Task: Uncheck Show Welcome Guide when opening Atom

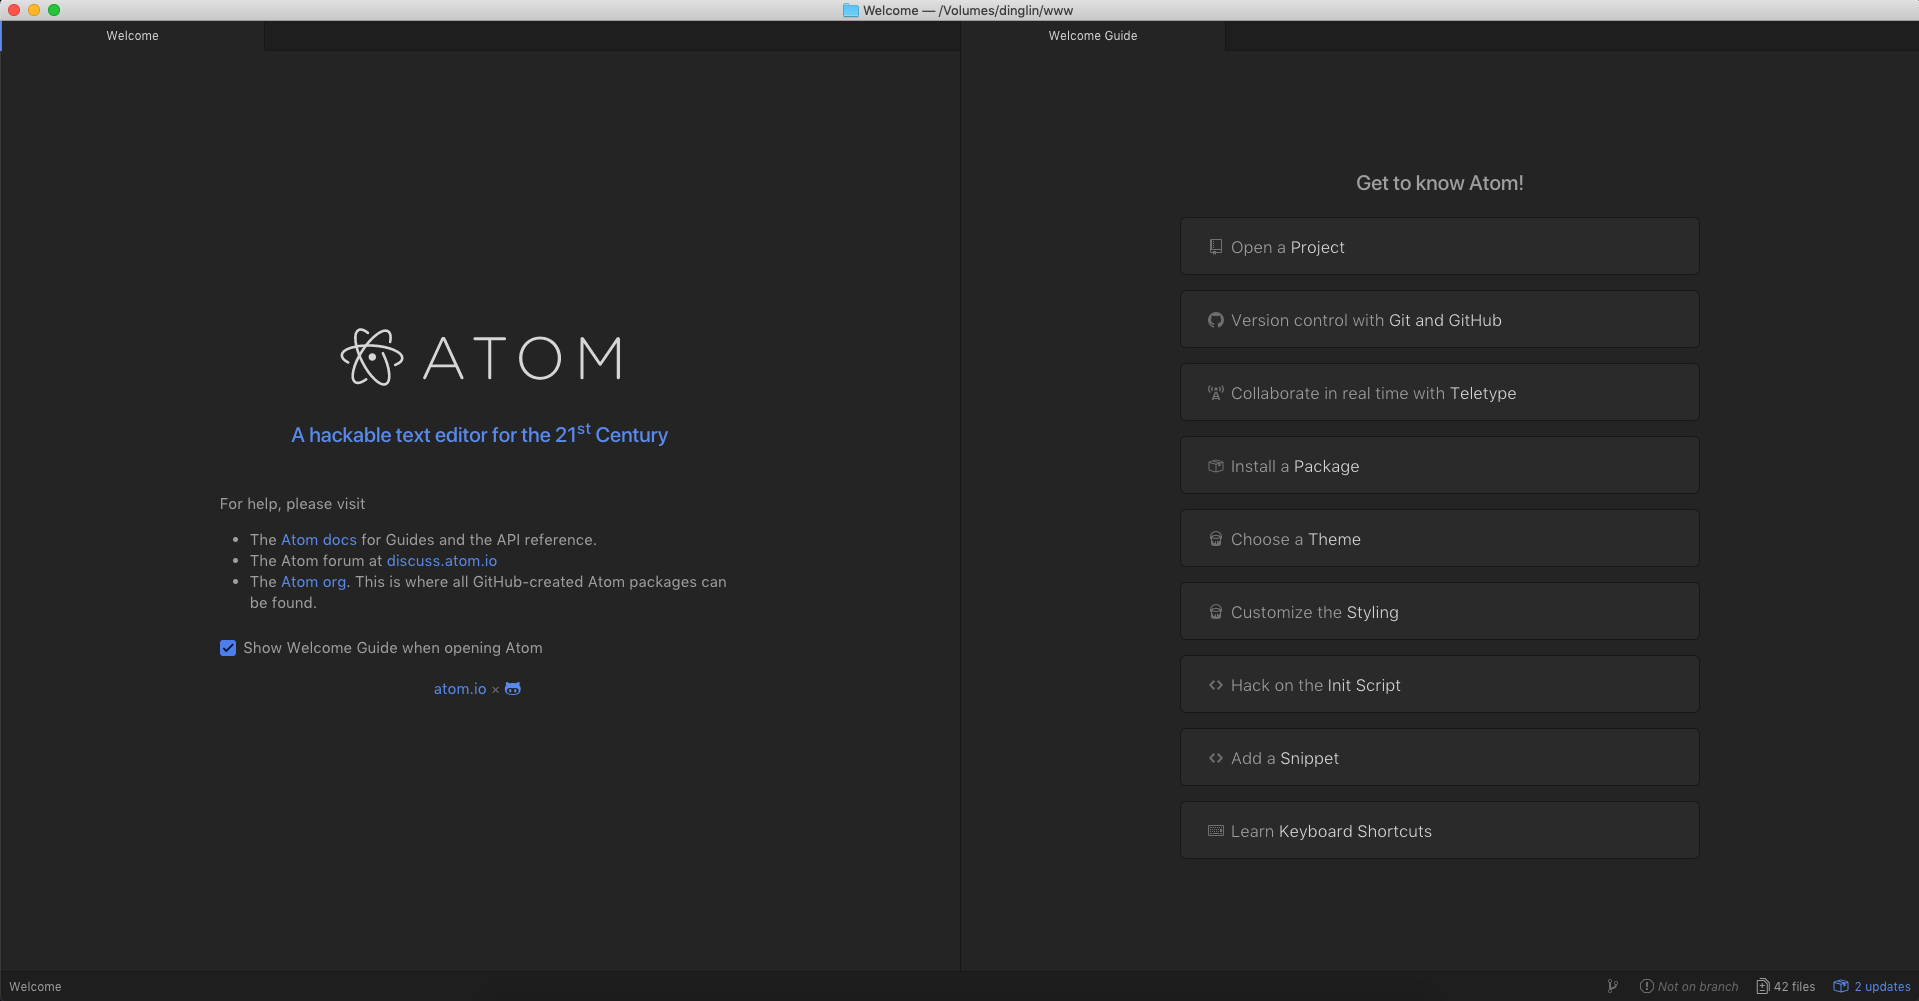Action: pos(228,648)
